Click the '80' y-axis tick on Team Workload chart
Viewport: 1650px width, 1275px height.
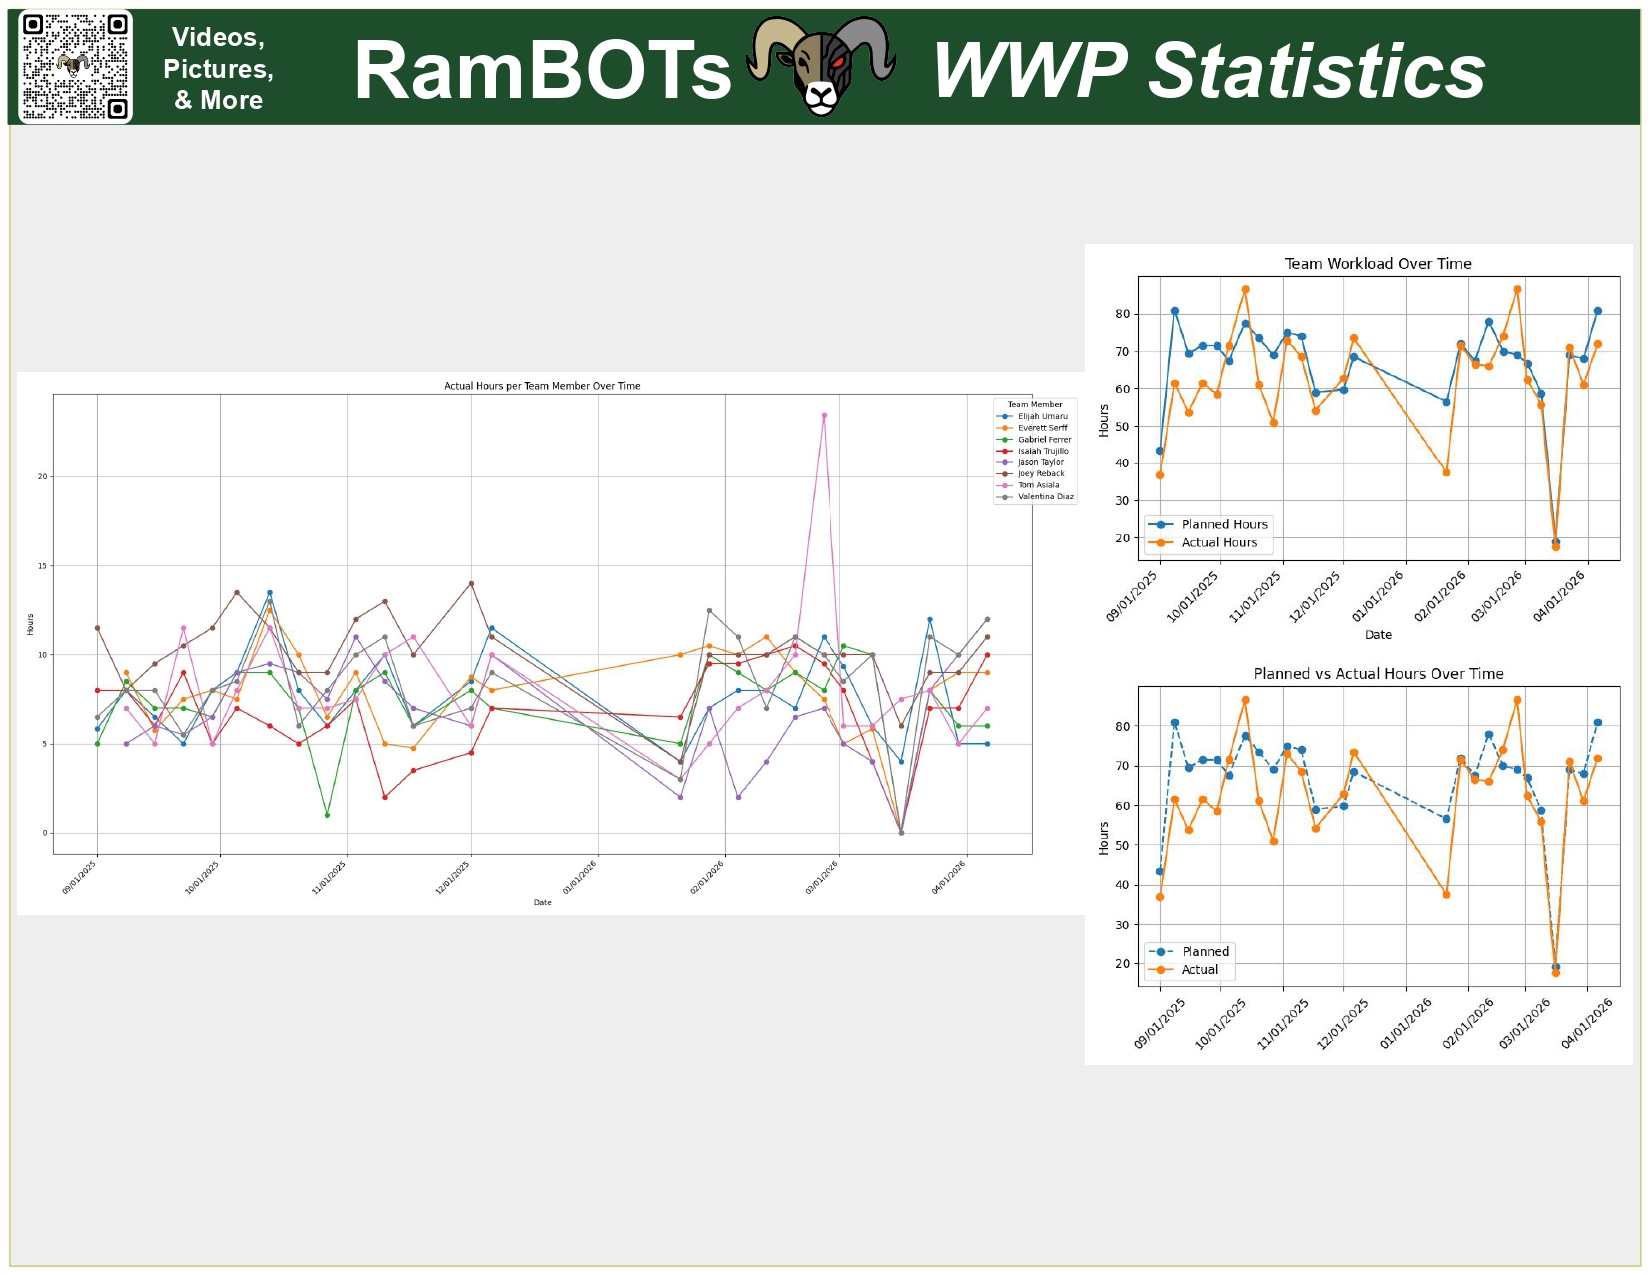click(1123, 314)
